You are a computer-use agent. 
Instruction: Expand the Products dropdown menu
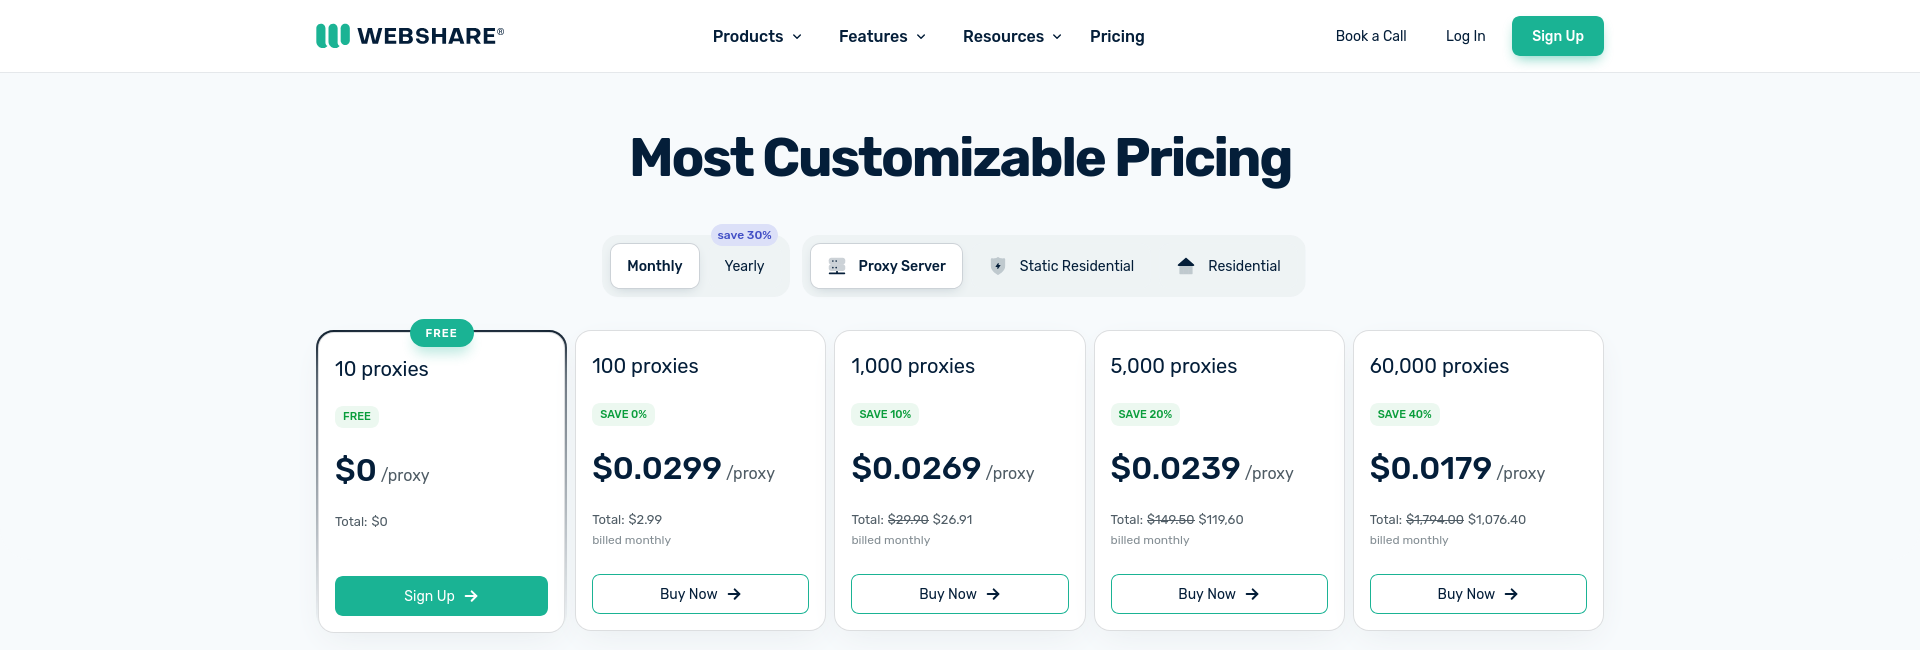tap(757, 36)
